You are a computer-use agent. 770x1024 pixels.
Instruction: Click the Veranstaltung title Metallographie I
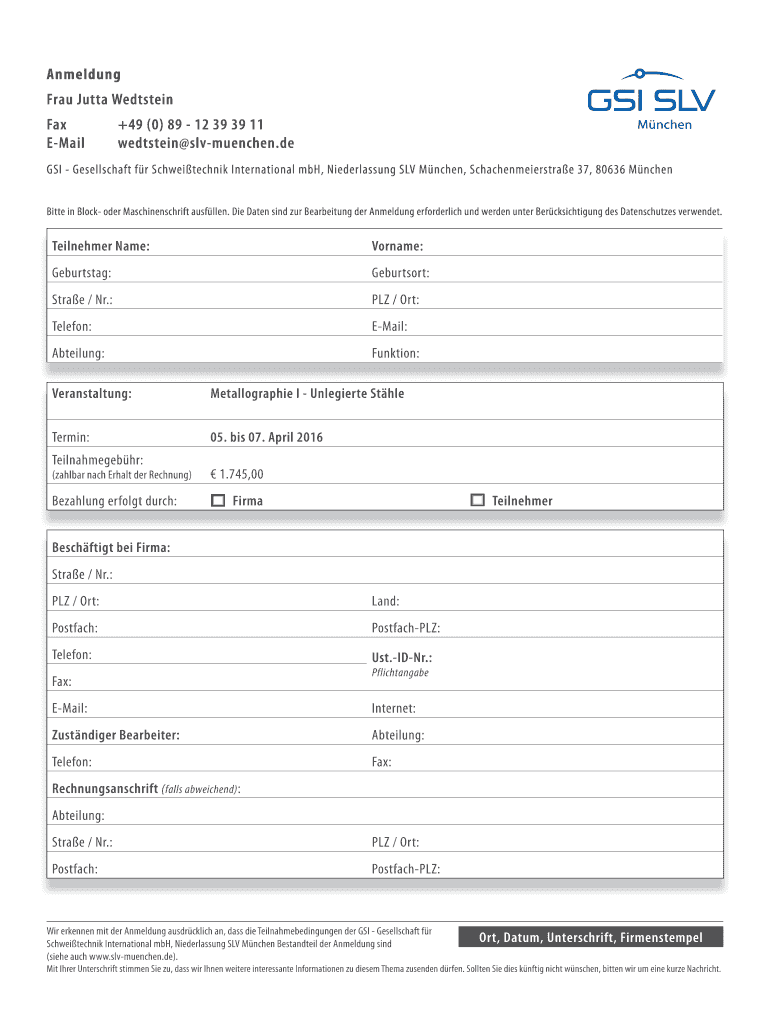click(x=307, y=394)
